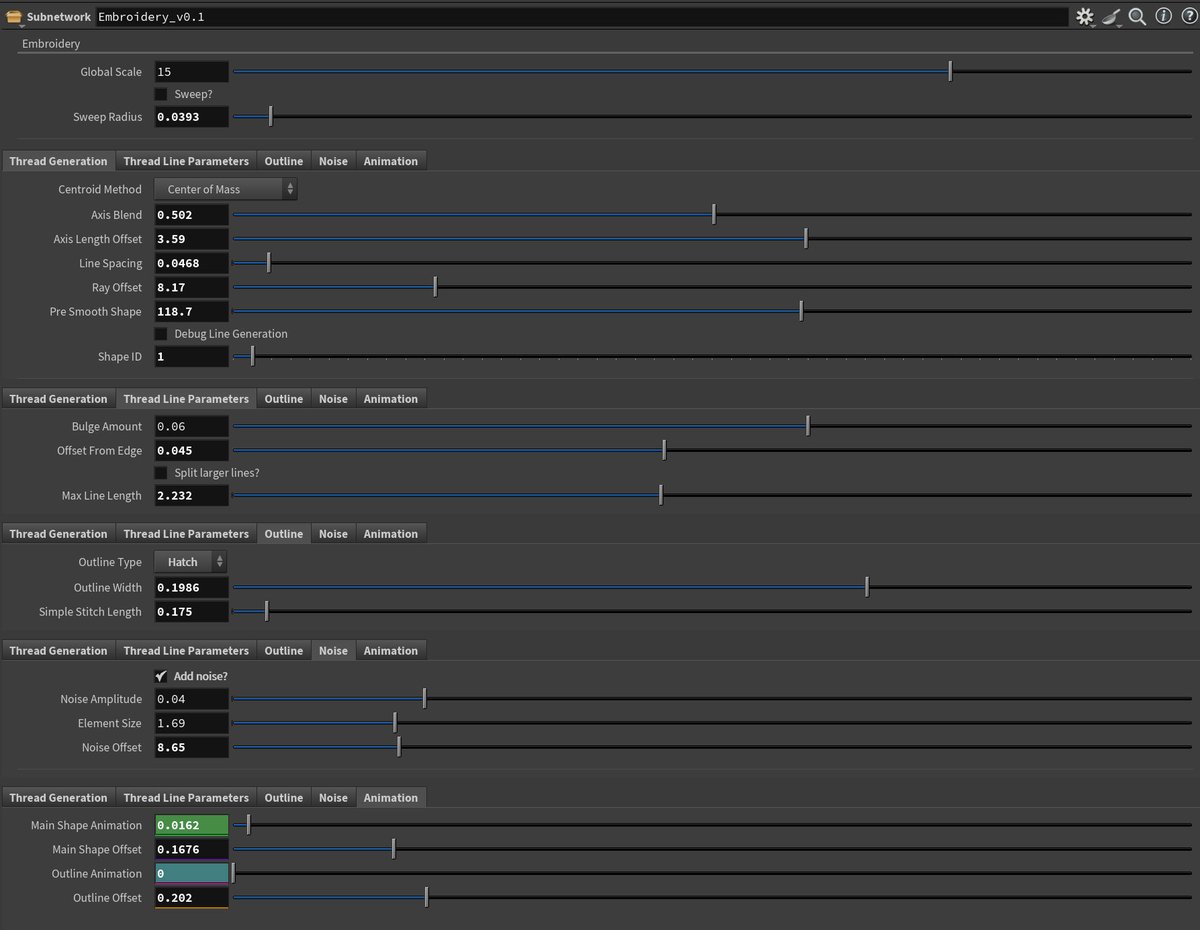This screenshot has height=930, width=1200.
Task: Enable the Sweep? checkbox
Action: tap(161, 94)
